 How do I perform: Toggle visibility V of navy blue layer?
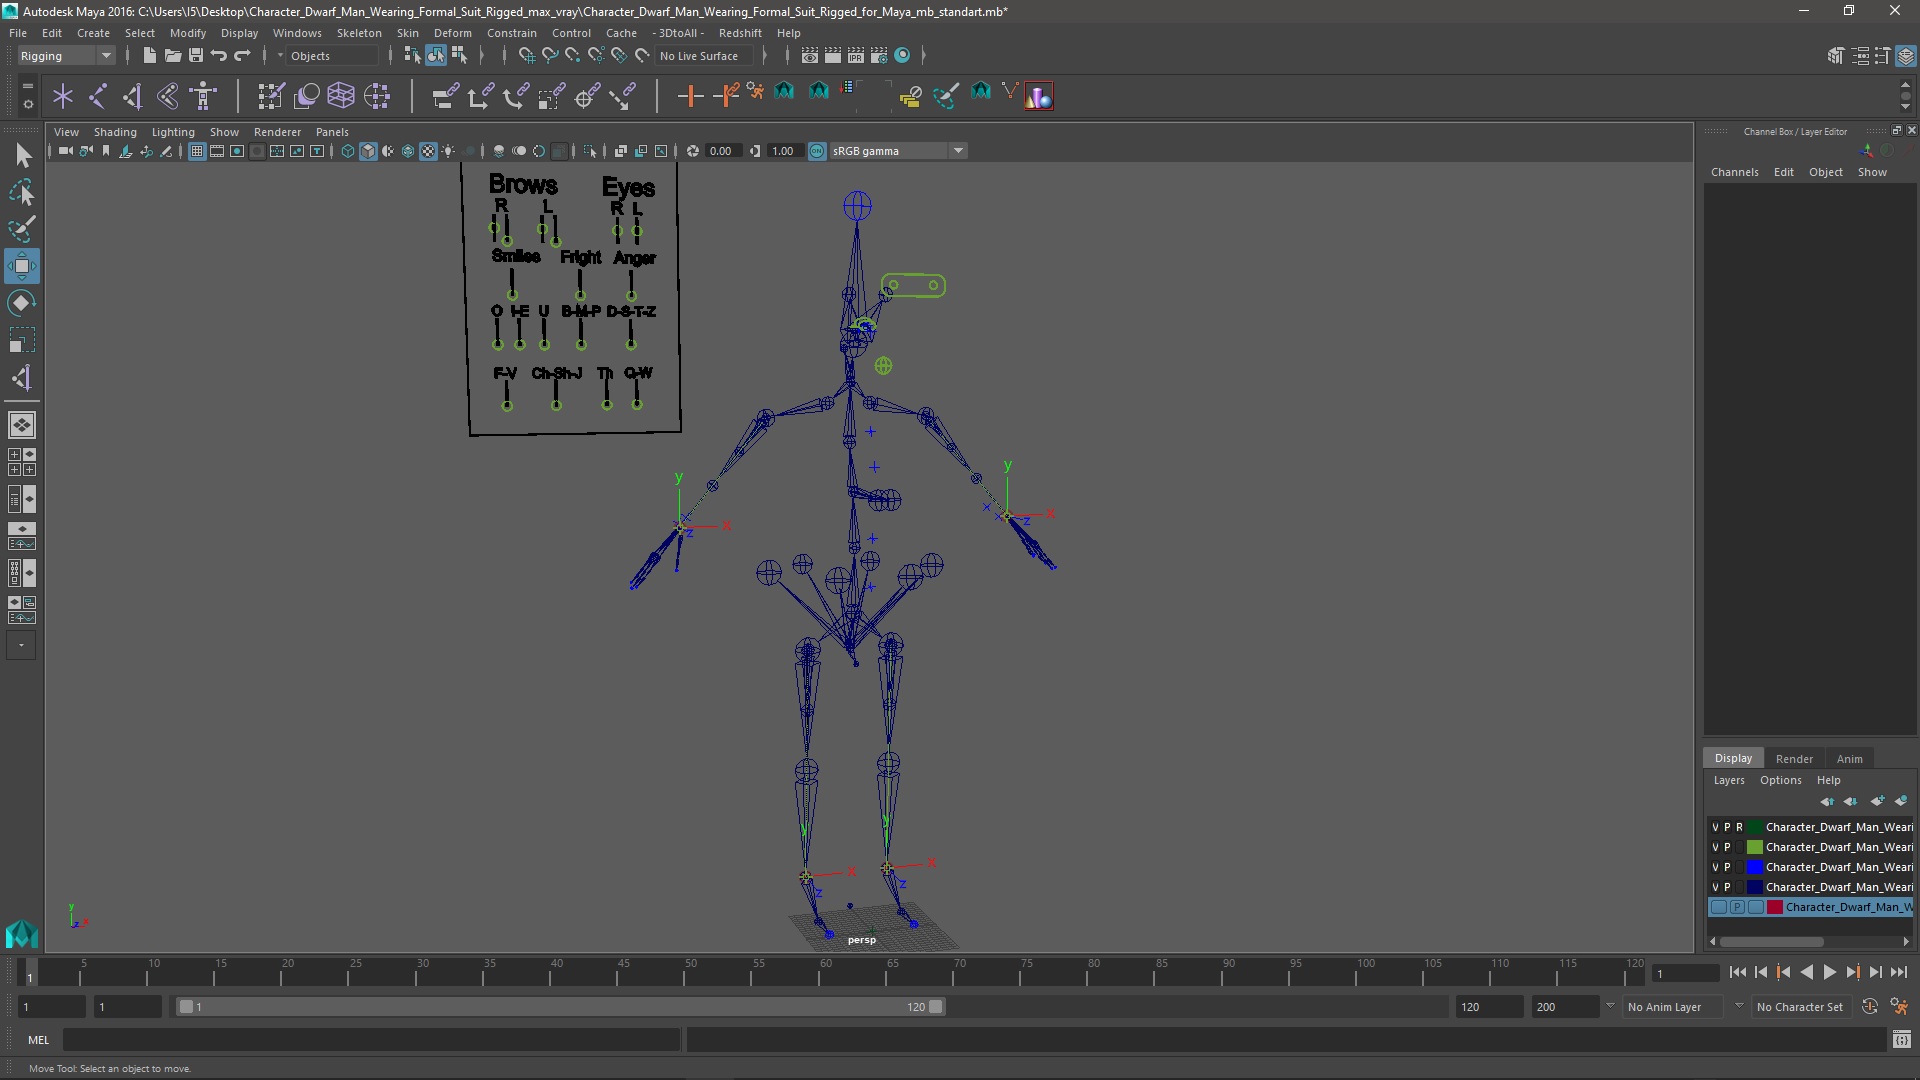(1715, 887)
